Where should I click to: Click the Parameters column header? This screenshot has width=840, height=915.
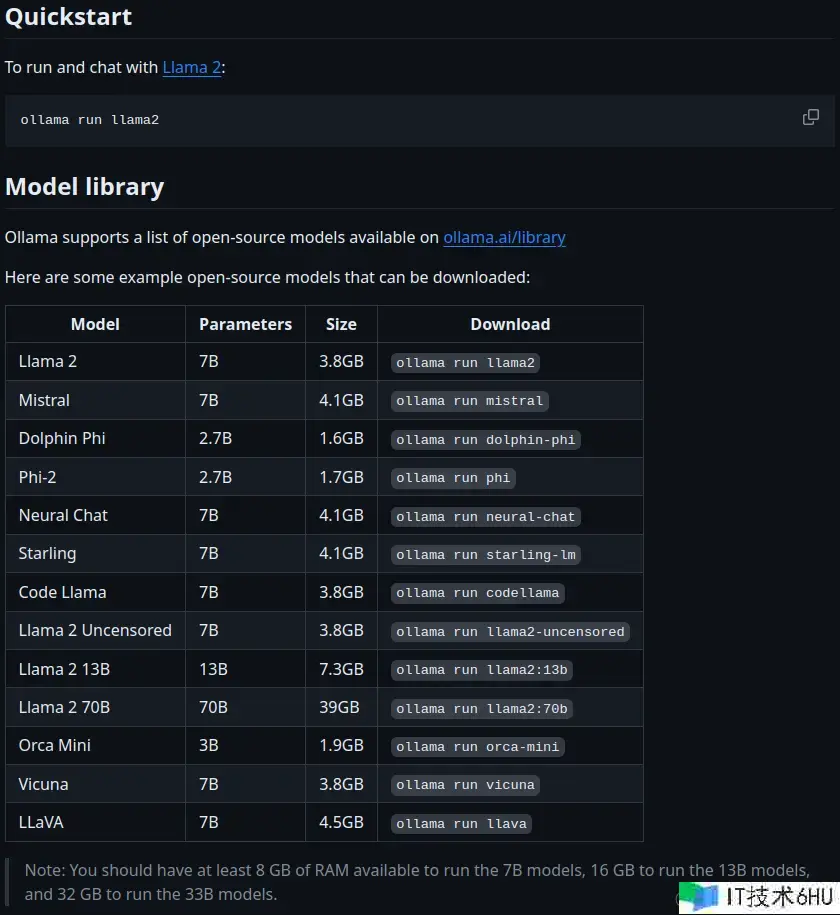(x=245, y=324)
